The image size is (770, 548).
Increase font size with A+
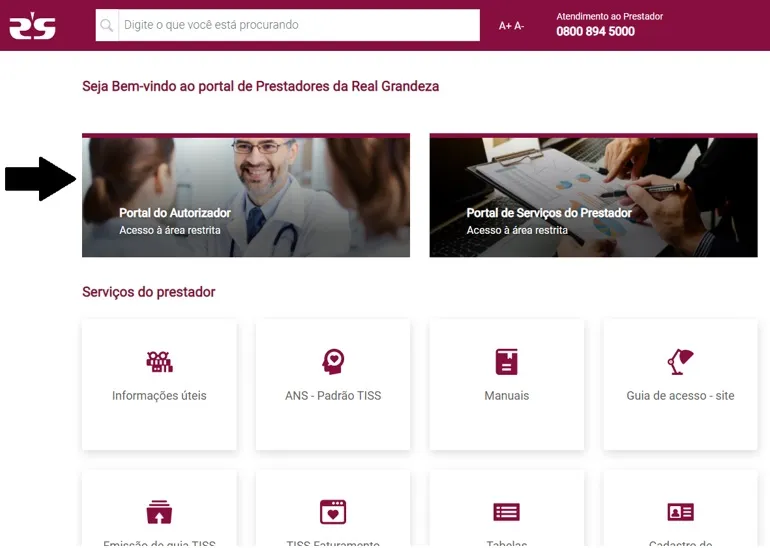(505, 26)
